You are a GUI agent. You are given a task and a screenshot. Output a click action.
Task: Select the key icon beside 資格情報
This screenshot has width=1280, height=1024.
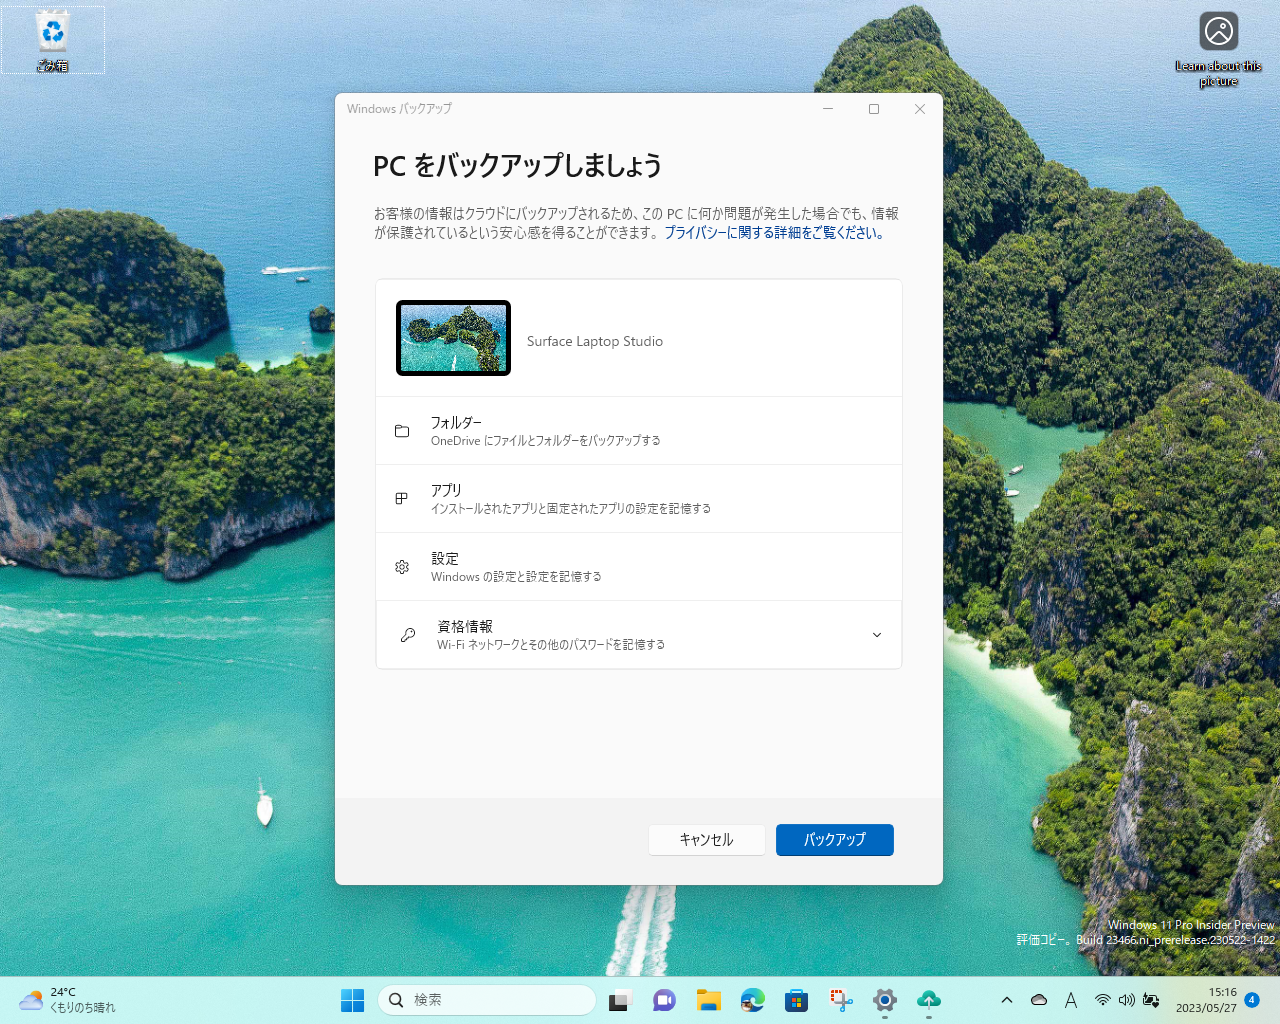click(406, 634)
